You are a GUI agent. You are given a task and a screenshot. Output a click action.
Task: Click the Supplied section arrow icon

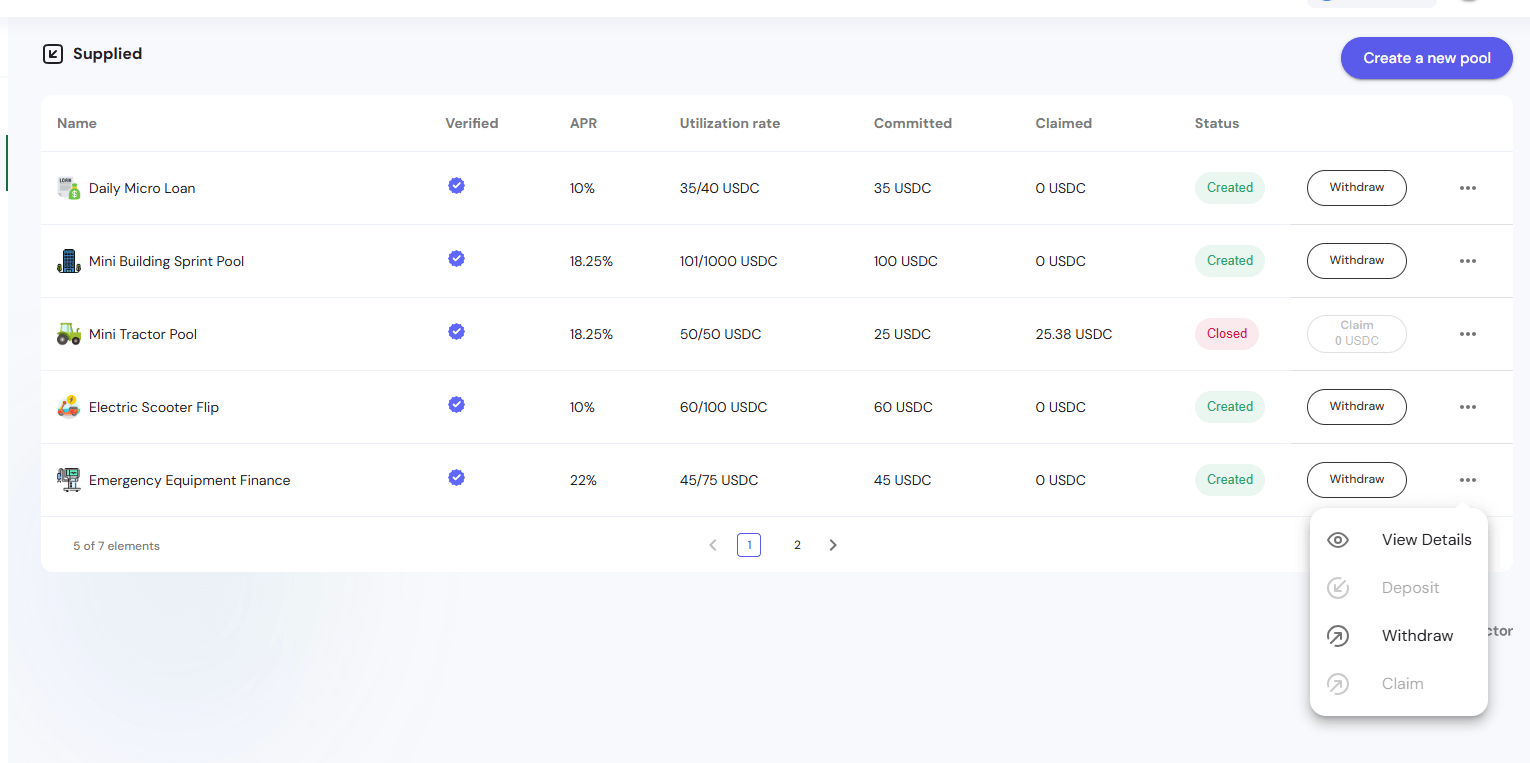(x=53, y=54)
